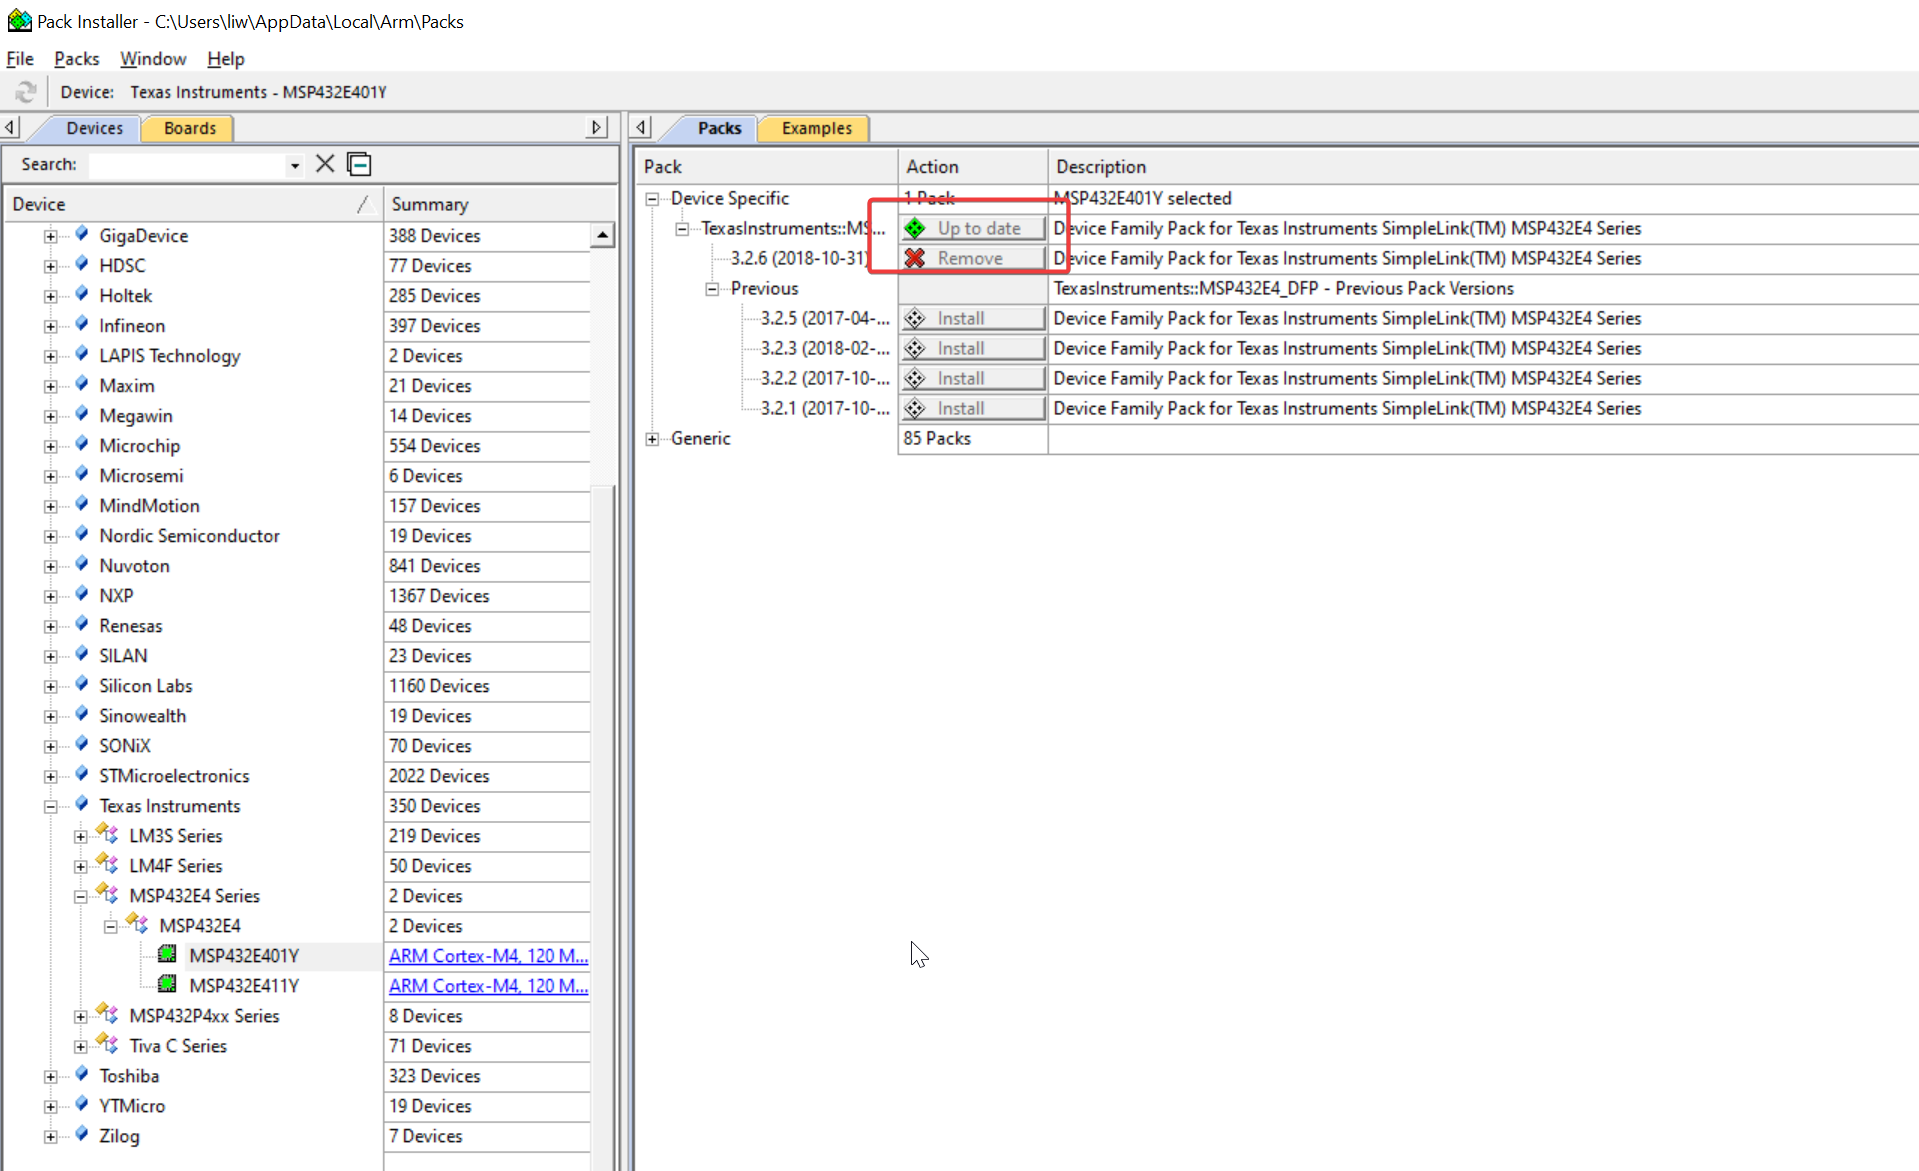Click the MSP432E411Y chip icon
This screenshot has width=1919, height=1171.
[x=168, y=985]
